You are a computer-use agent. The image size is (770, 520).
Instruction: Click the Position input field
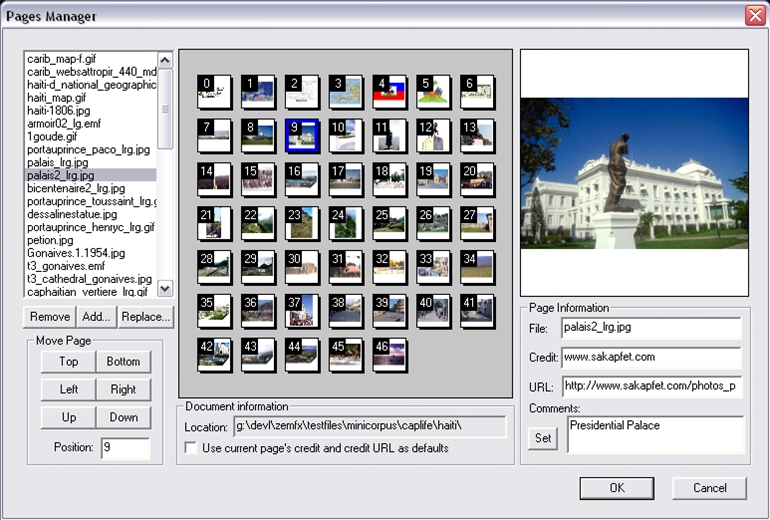(x=124, y=448)
